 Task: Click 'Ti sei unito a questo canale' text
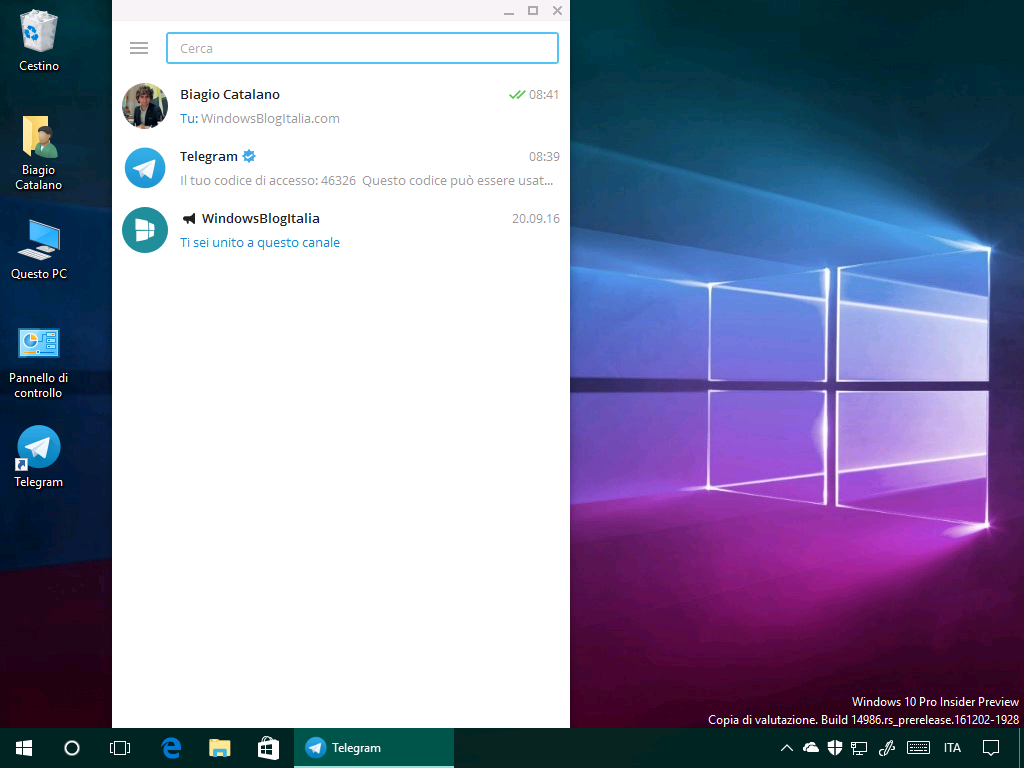(x=260, y=243)
